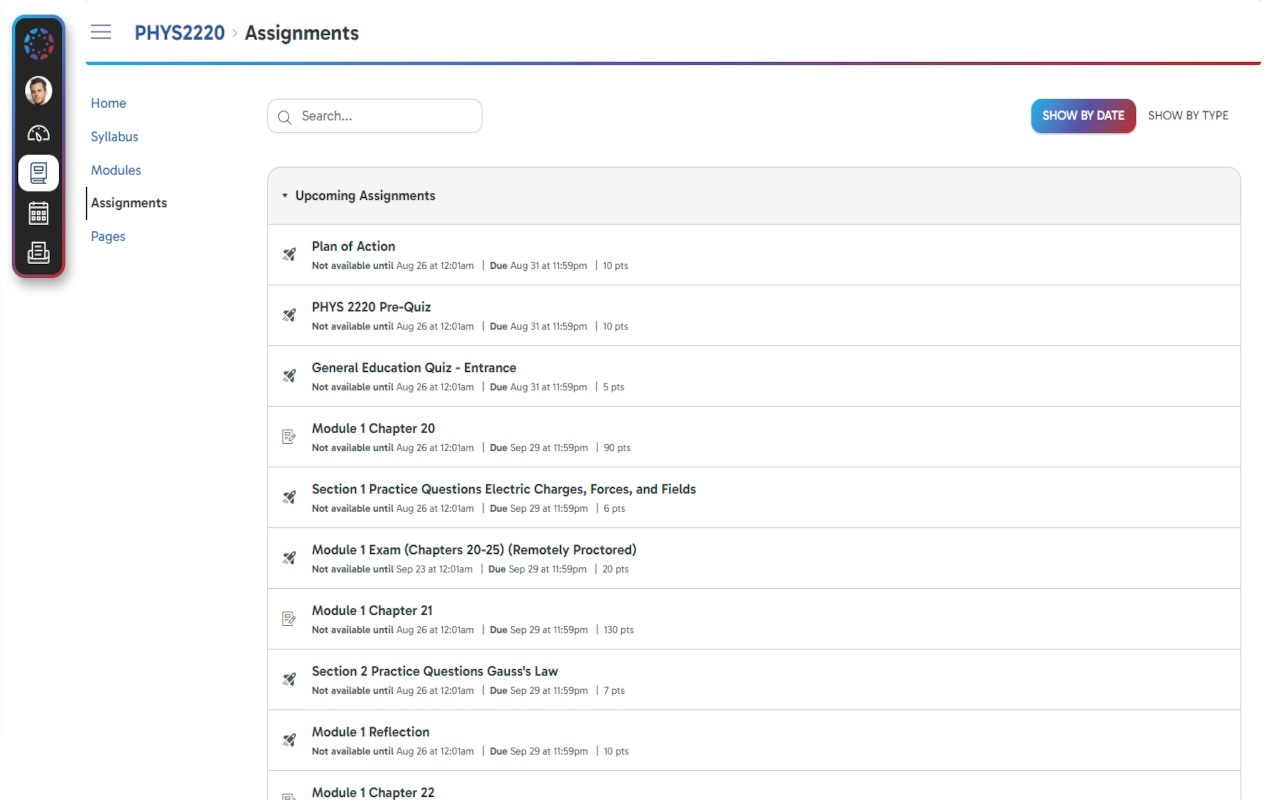Open the user account avatar

pyautogui.click(x=39, y=91)
